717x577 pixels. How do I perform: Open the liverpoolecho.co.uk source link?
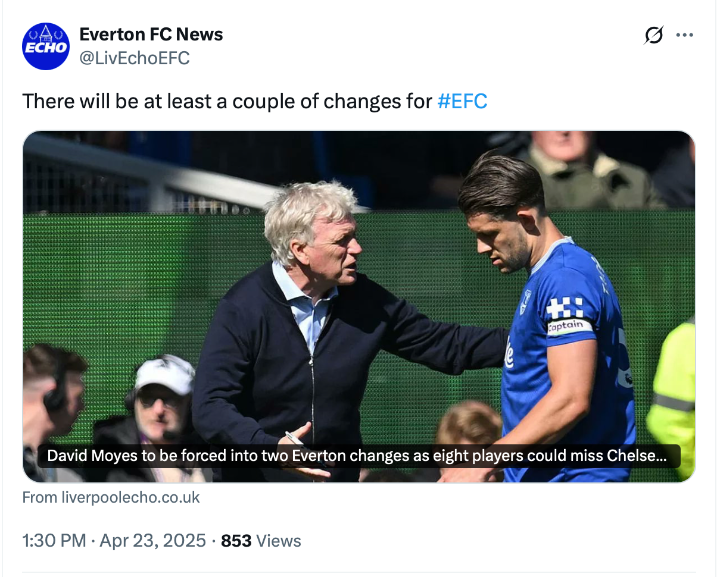111,497
